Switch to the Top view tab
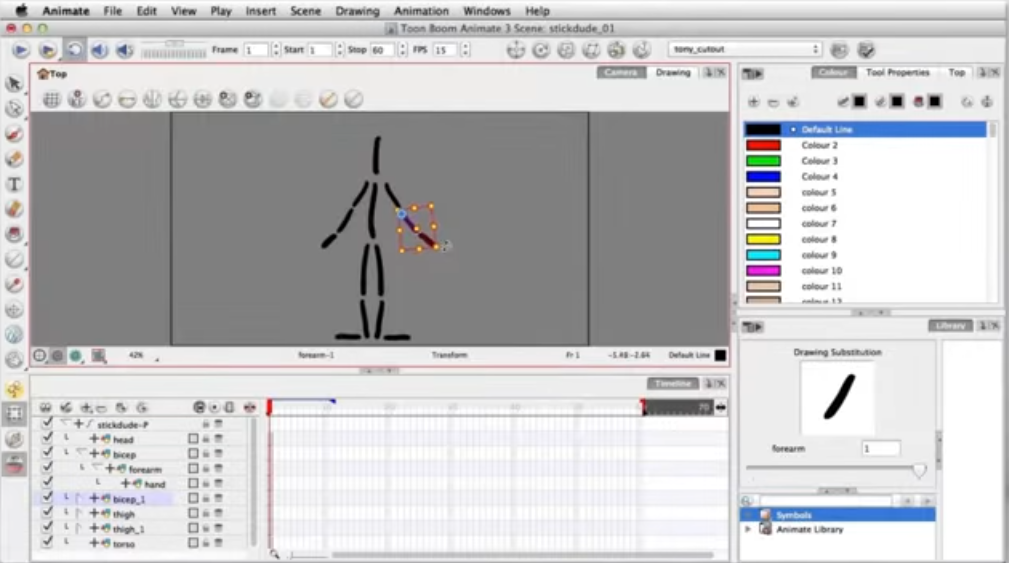This screenshot has width=1009, height=563. click(x=957, y=73)
